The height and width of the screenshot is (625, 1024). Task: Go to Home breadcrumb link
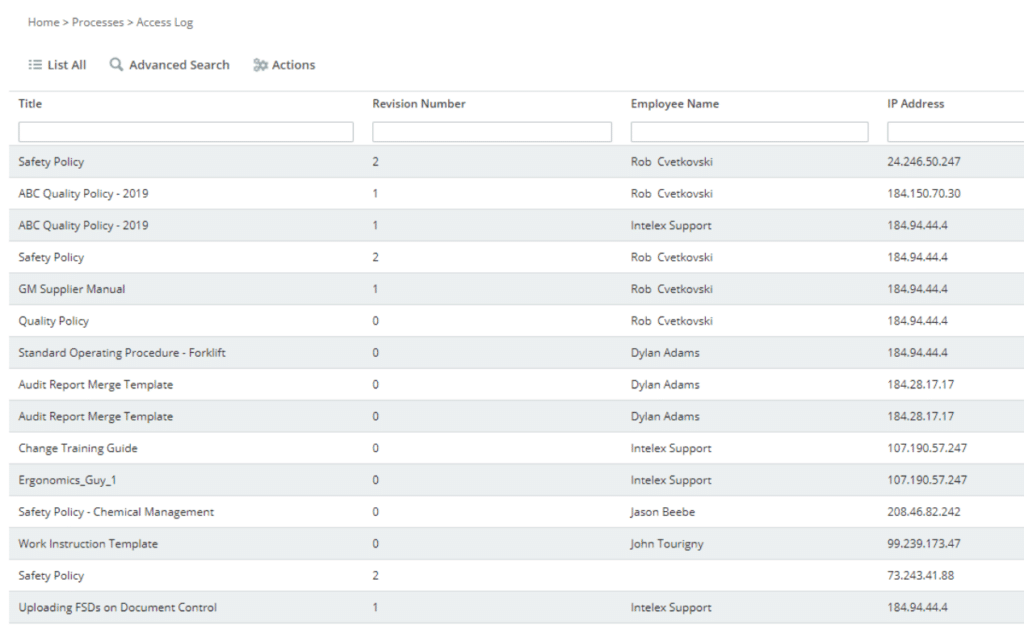point(43,22)
